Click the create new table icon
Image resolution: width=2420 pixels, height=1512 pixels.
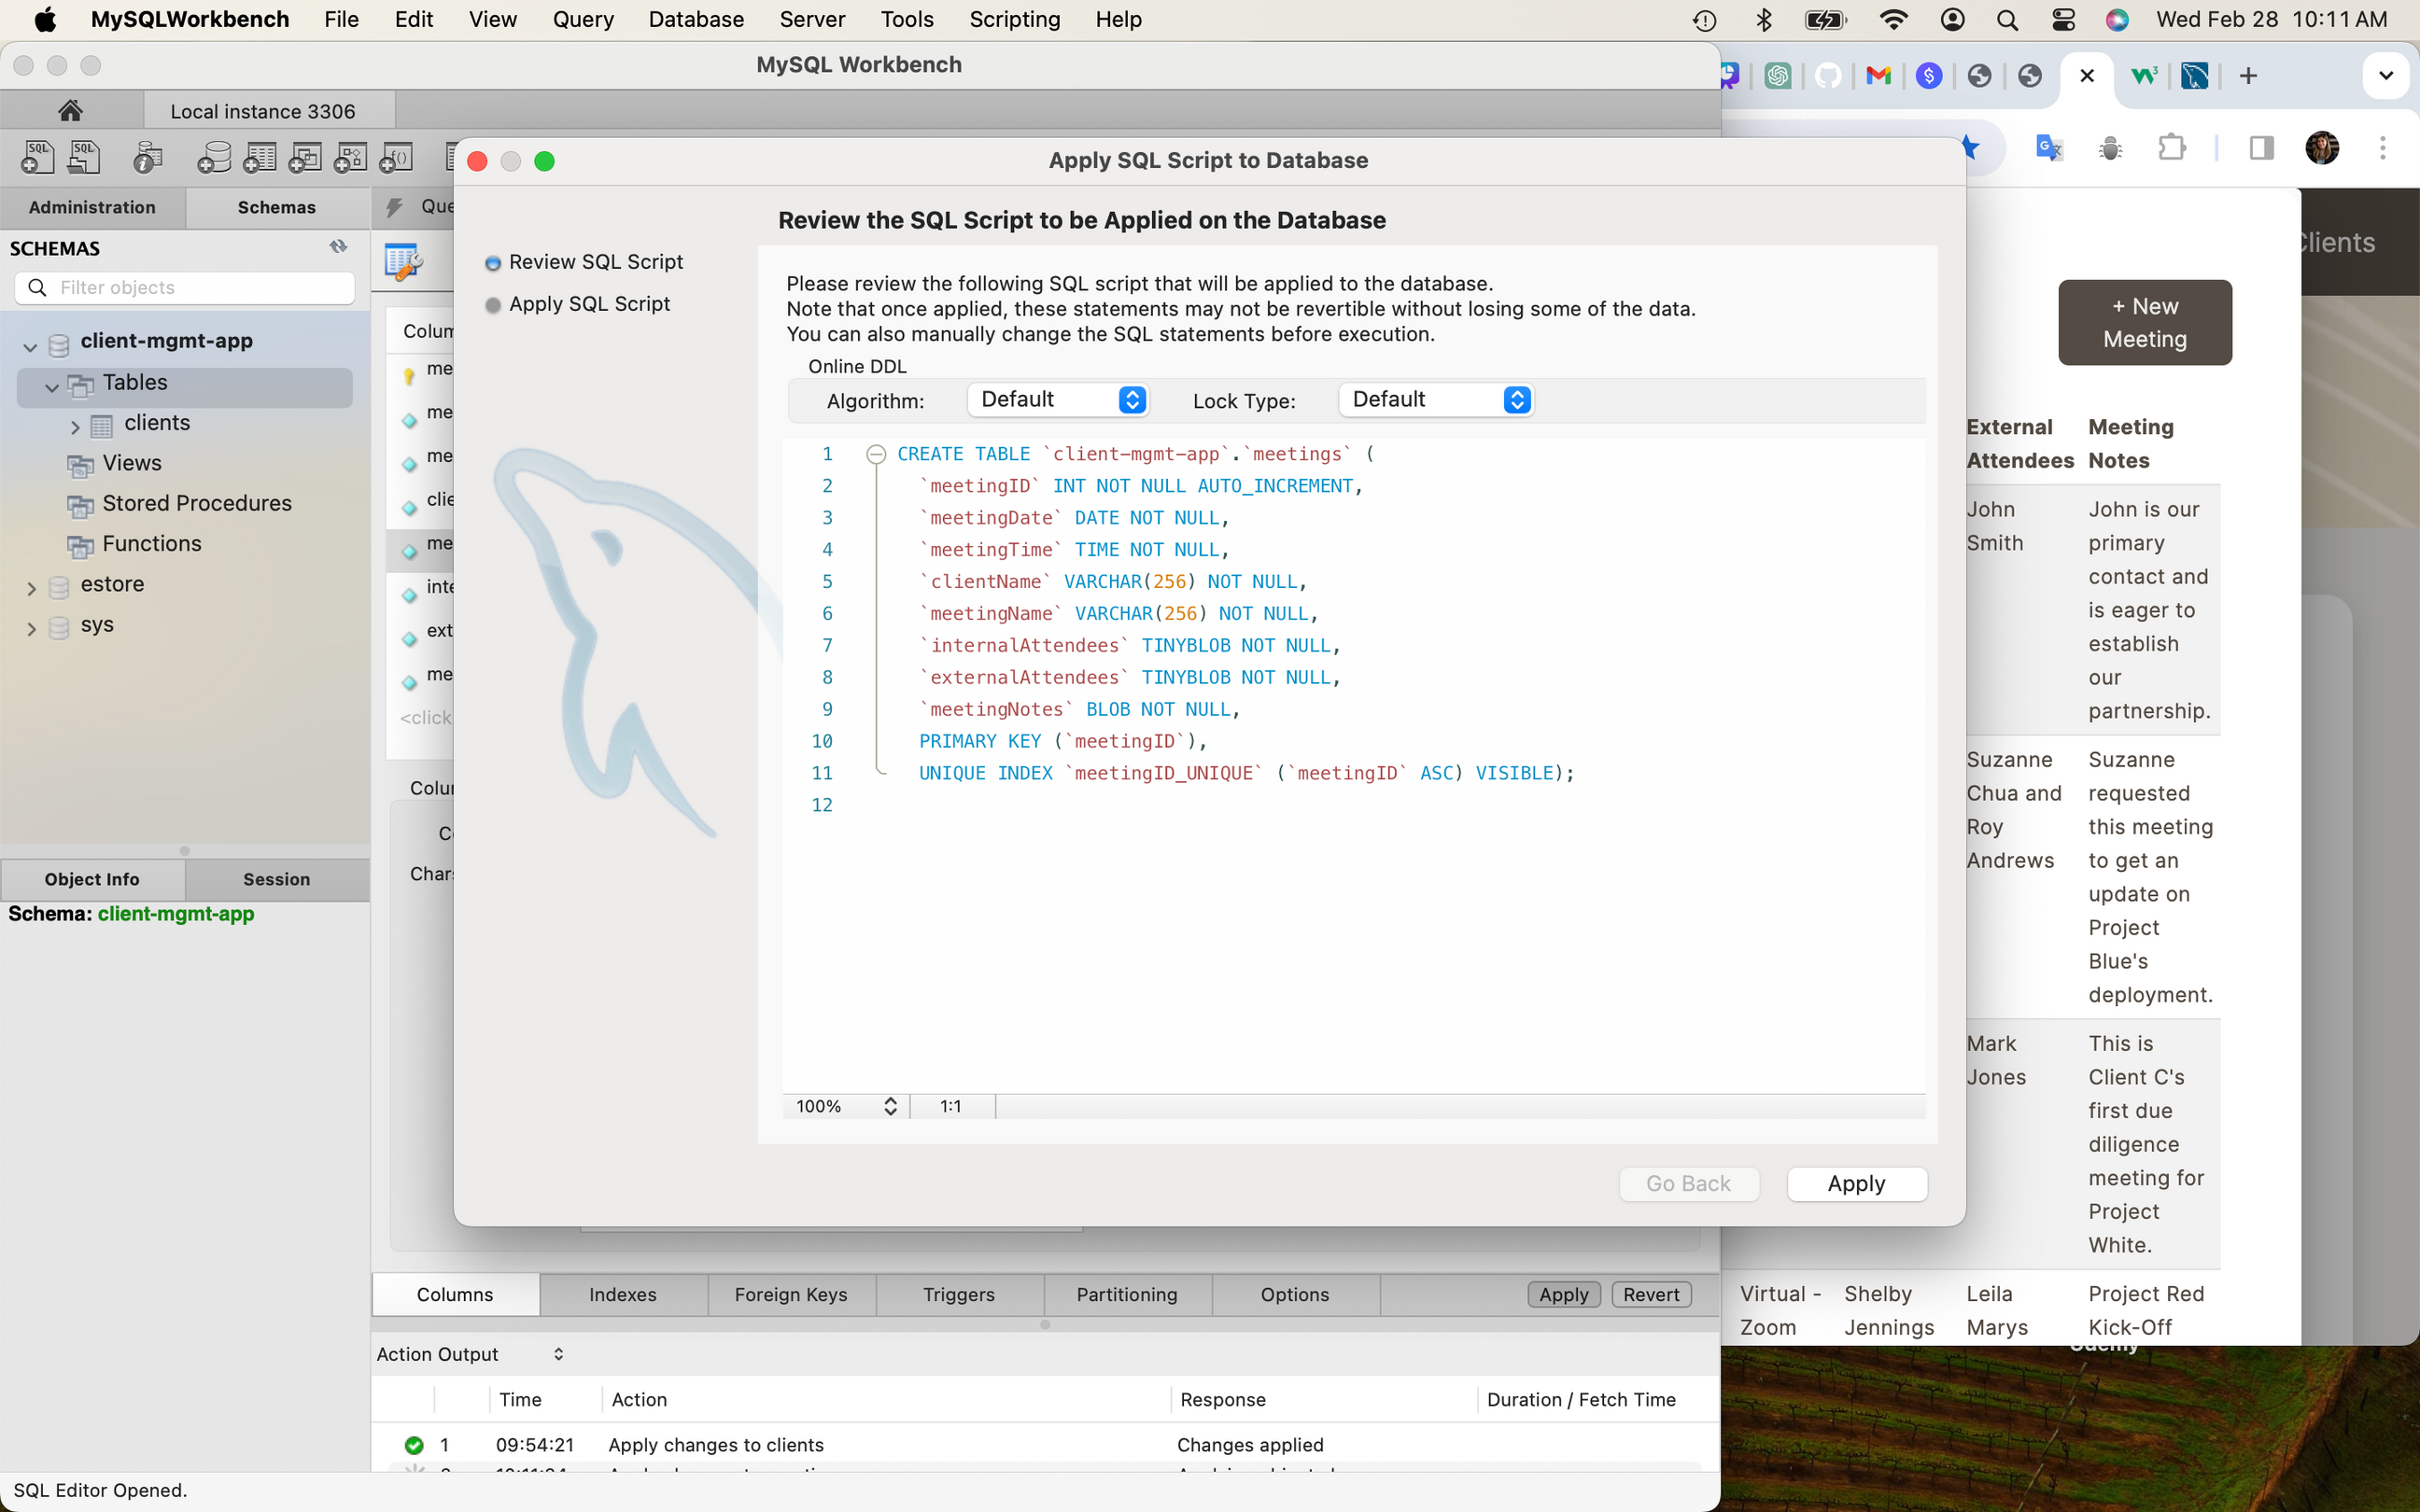[x=260, y=157]
